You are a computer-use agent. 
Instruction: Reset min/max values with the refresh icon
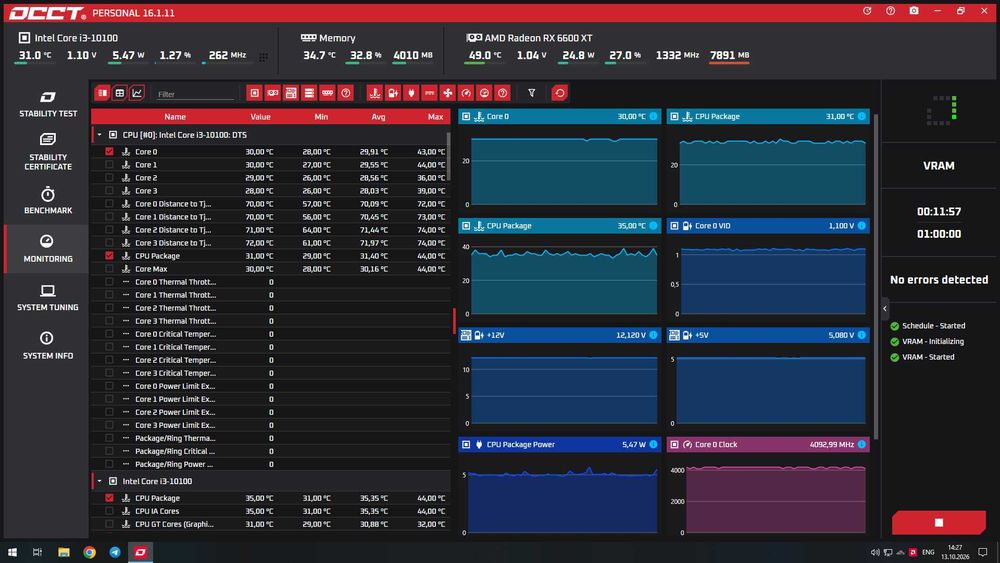click(559, 93)
